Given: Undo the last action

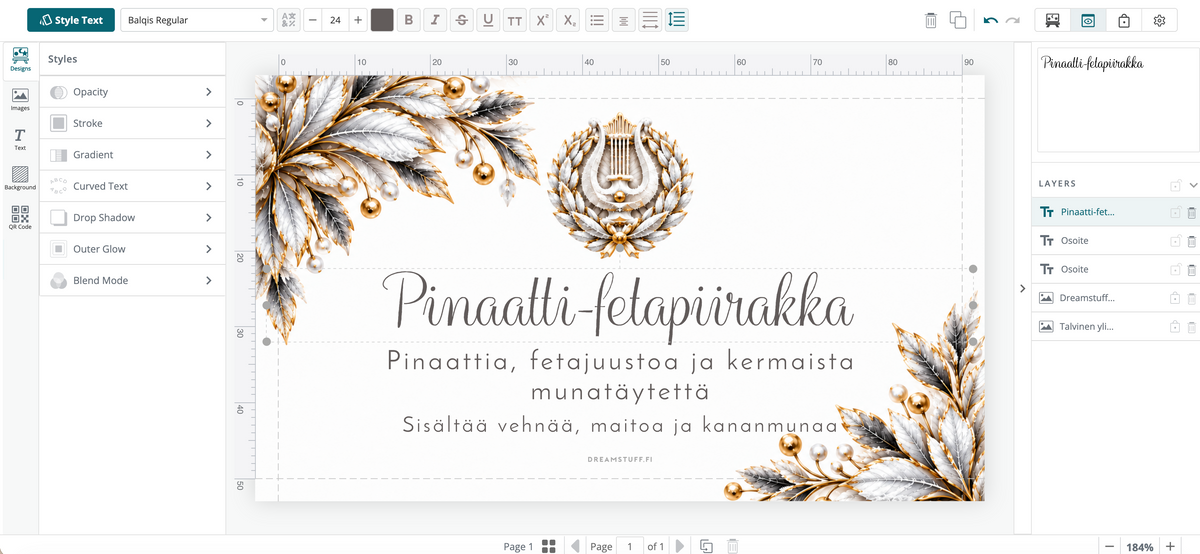Looking at the screenshot, I should (x=990, y=20).
